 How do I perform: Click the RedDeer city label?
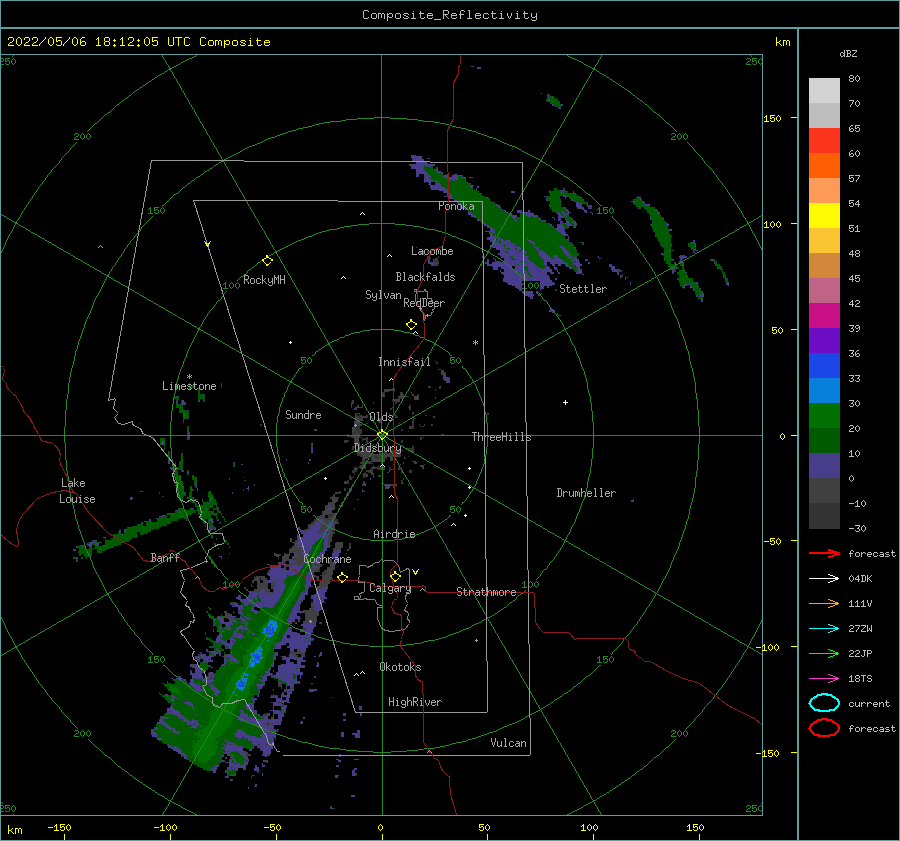[x=424, y=303]
